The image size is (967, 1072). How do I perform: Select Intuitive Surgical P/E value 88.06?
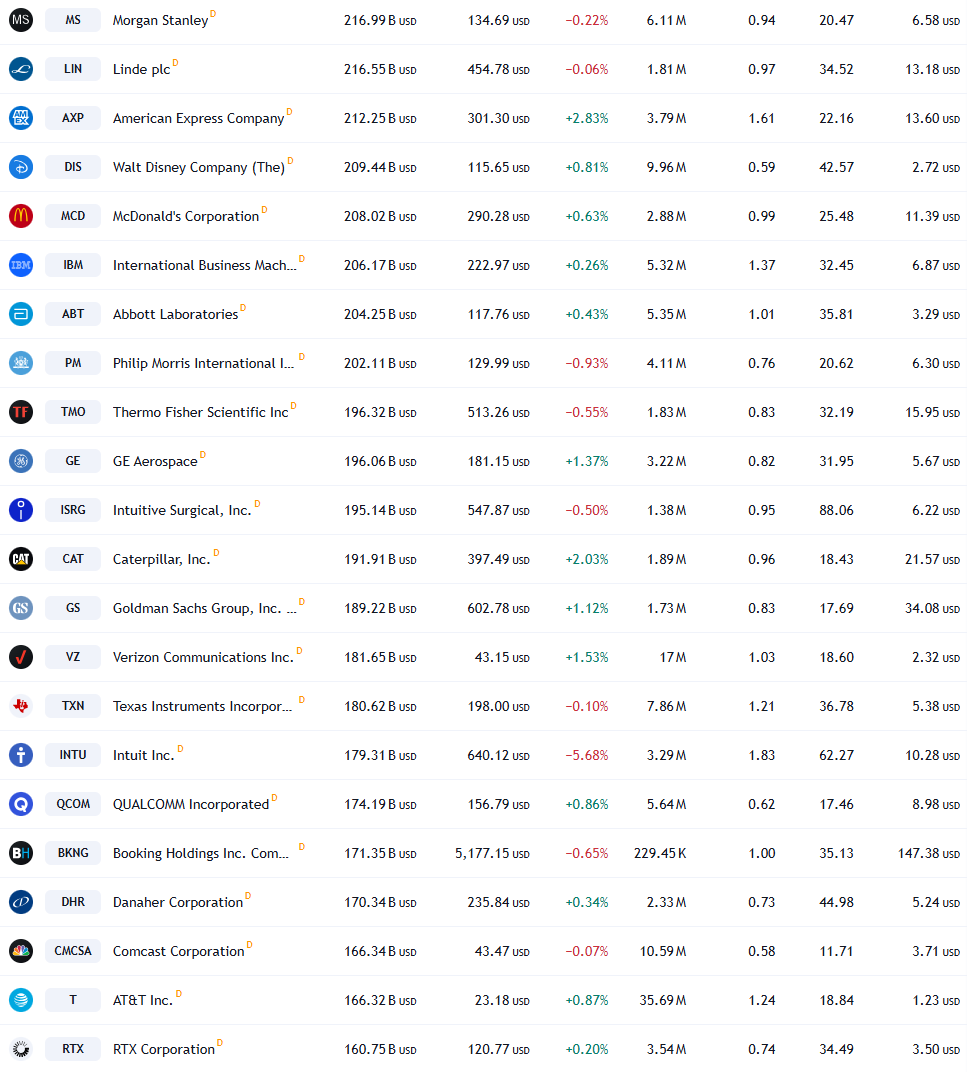(836, 510)
